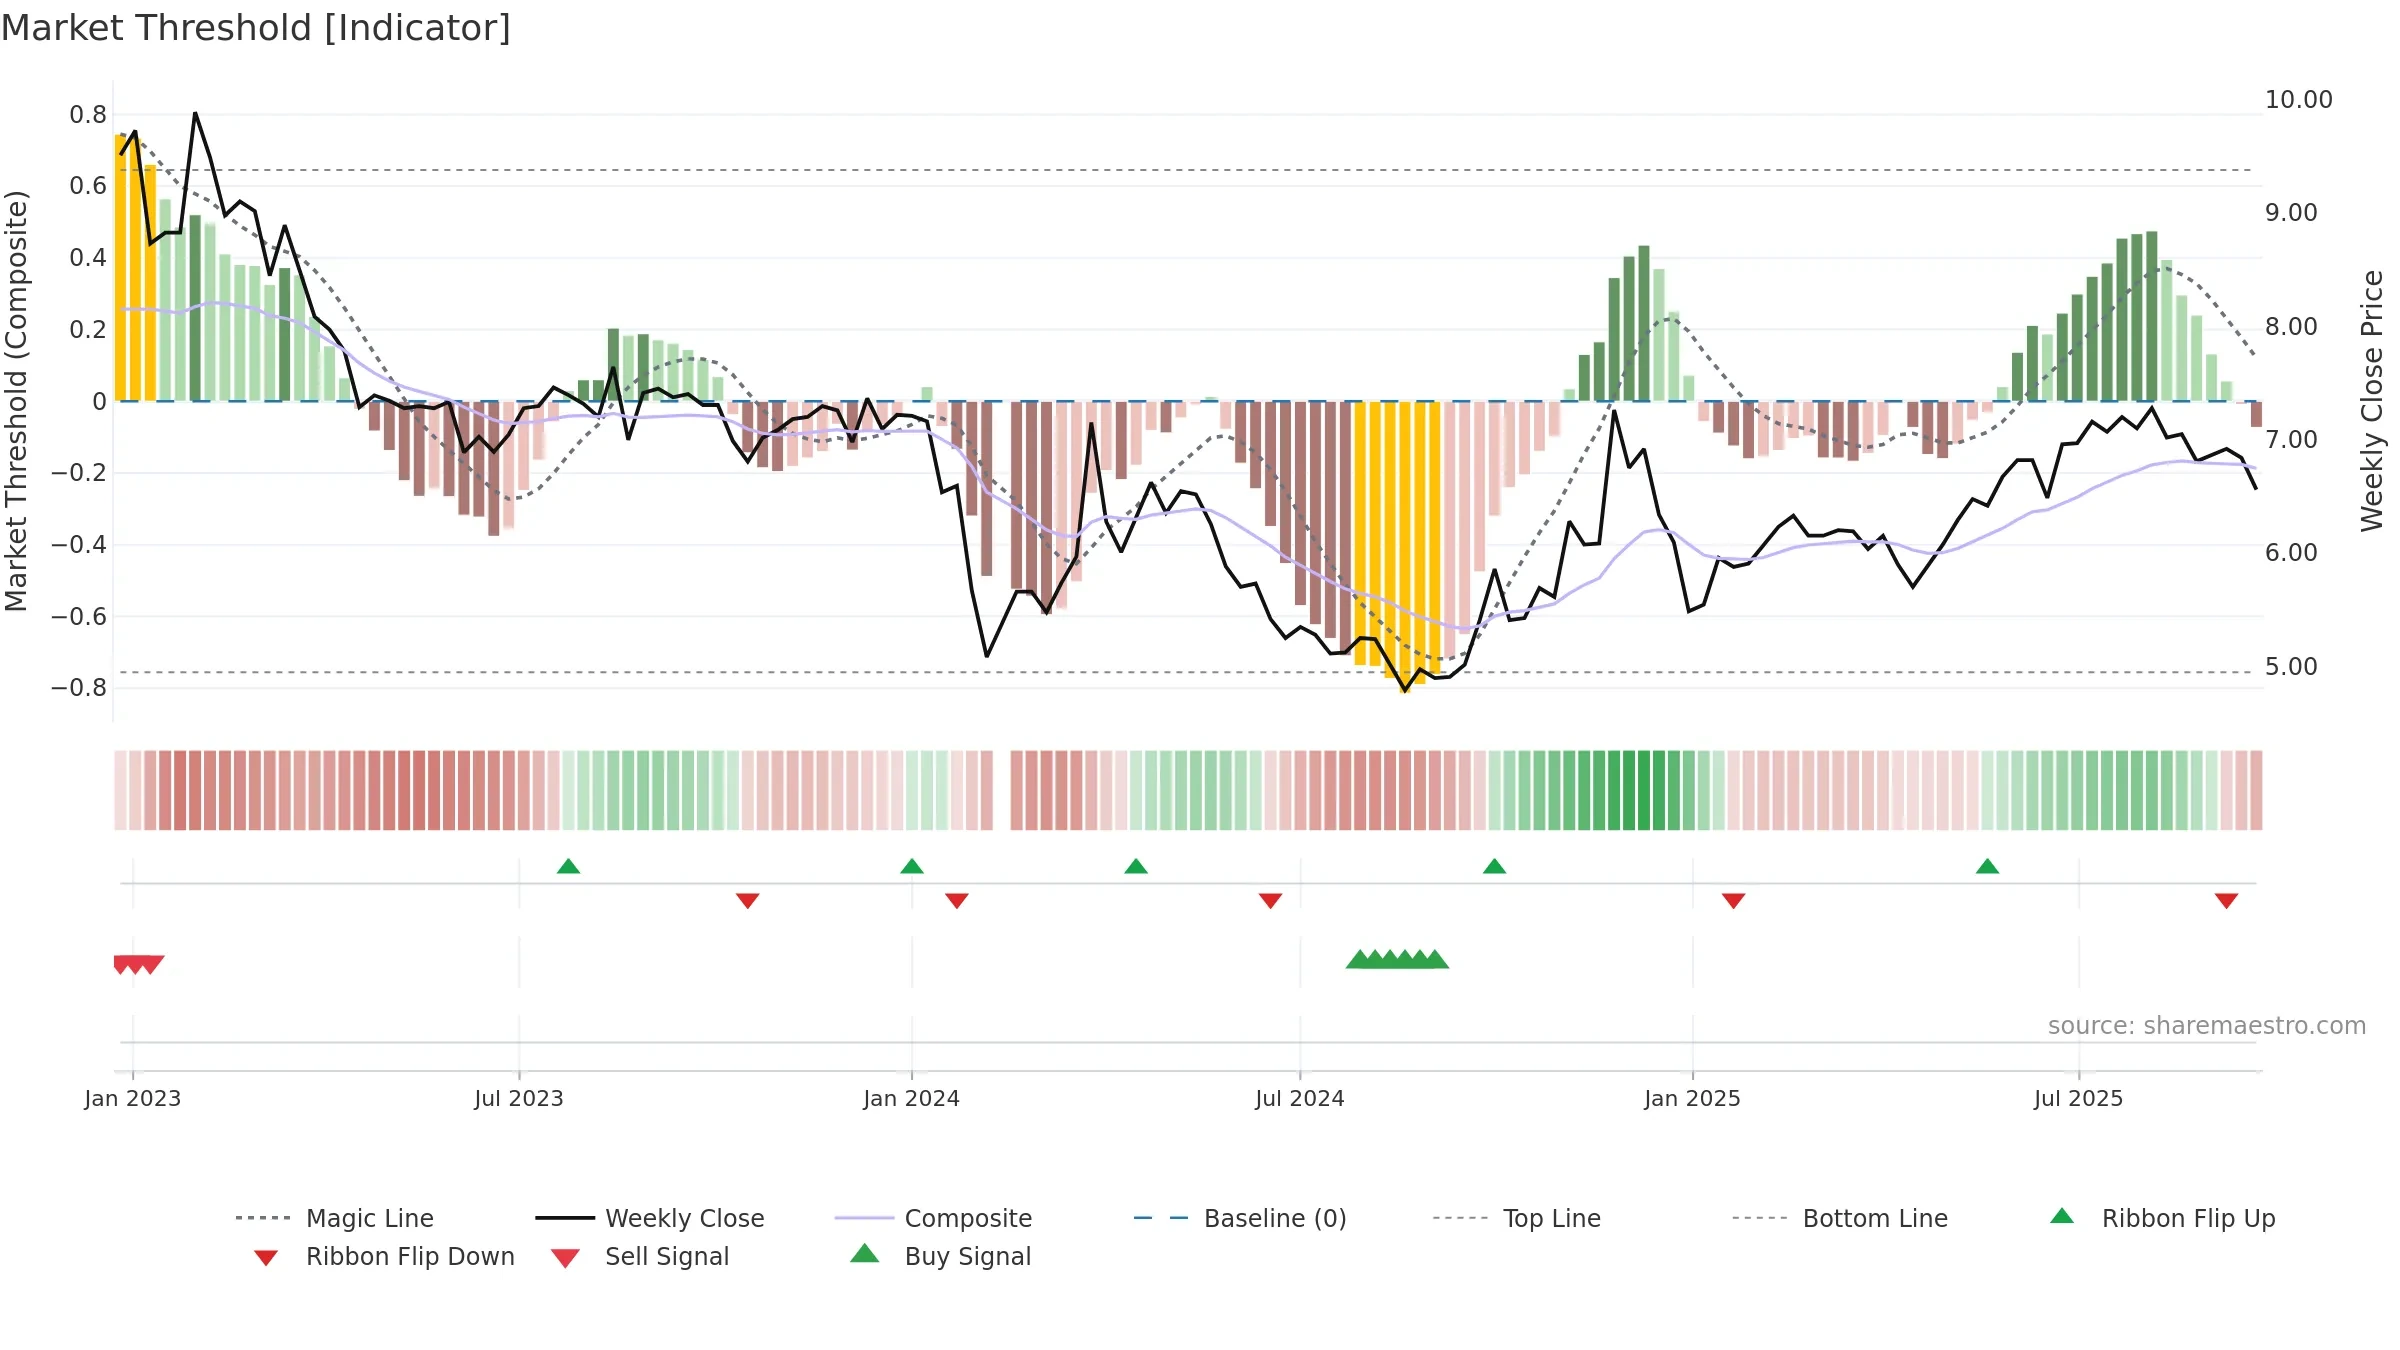Image resolution: width=2400 pixels, height=1350 pixels.
Task: Toggle the Ribbon Flip Up legend entry
Action: click(x=2162, y=1218)
